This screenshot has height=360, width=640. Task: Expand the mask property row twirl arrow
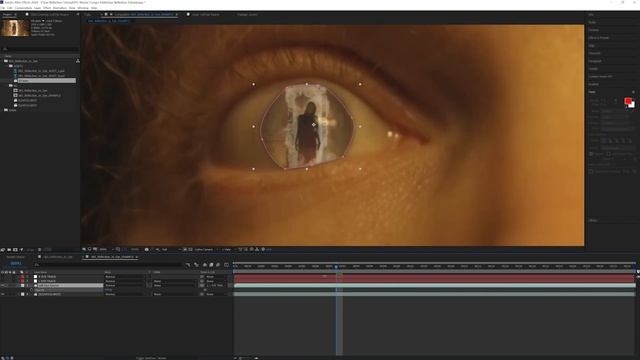tap(32, 290)
